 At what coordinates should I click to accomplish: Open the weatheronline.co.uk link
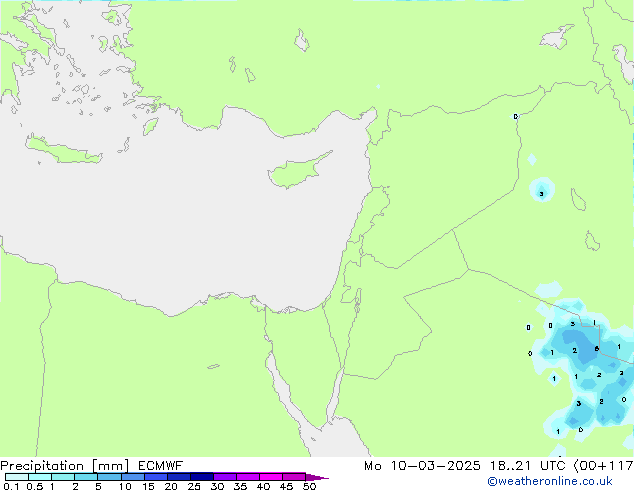(x=550, y=481)
